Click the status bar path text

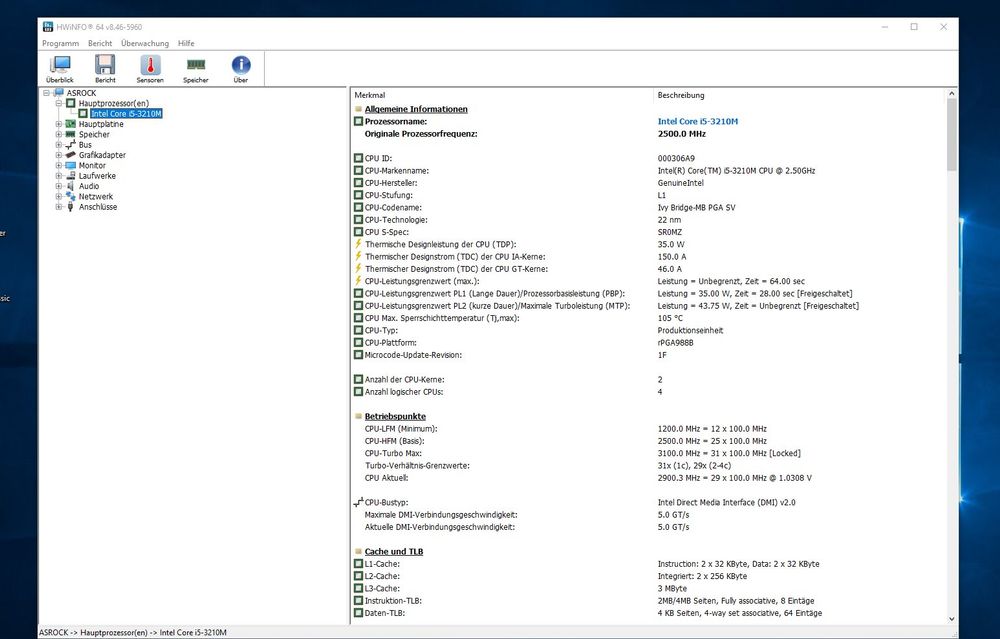click(133, 633)
